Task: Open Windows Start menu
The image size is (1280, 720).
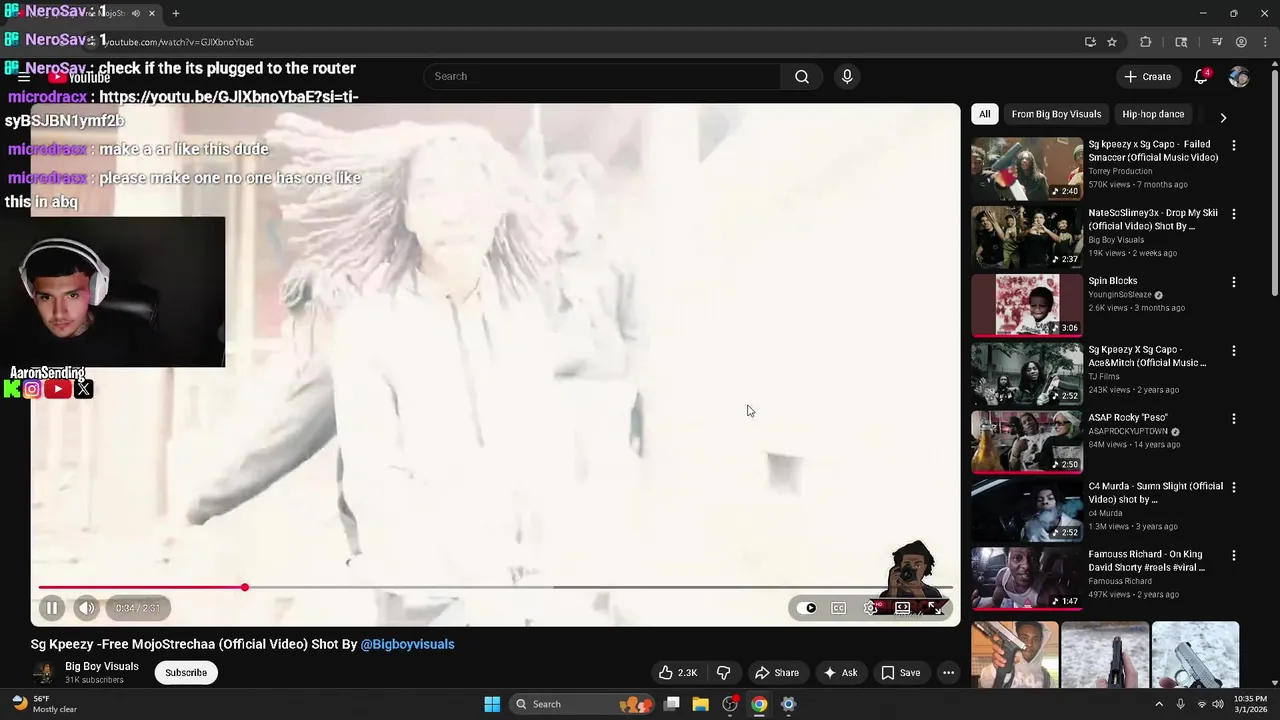Action: pos(492,704)
